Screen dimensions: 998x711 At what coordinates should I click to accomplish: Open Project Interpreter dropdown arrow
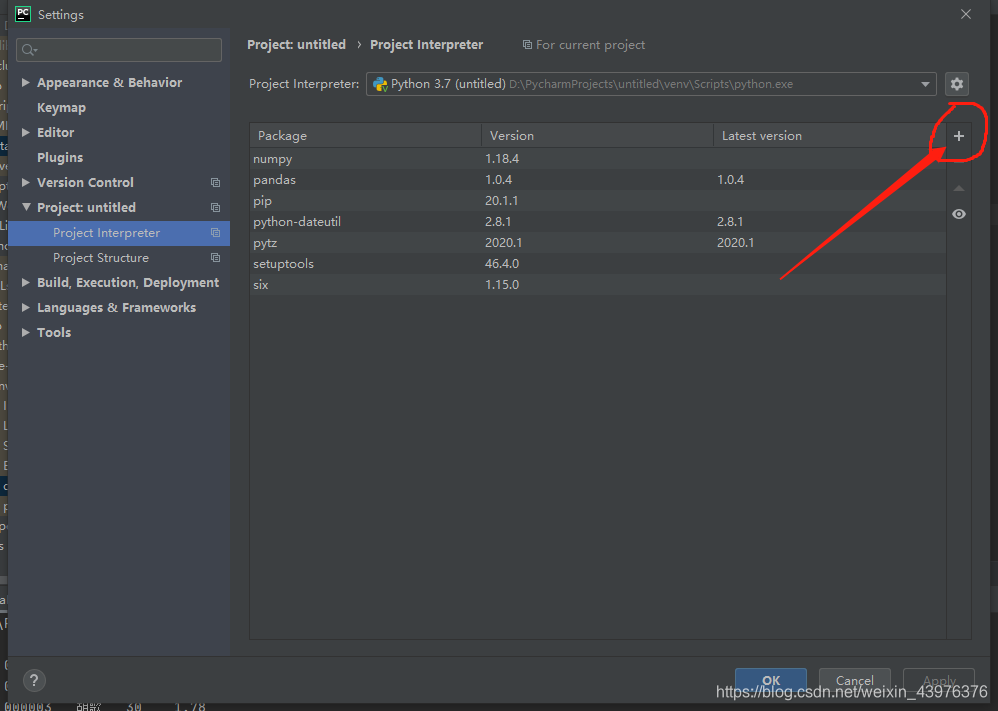pyautogui.click(x=925, y=84)
